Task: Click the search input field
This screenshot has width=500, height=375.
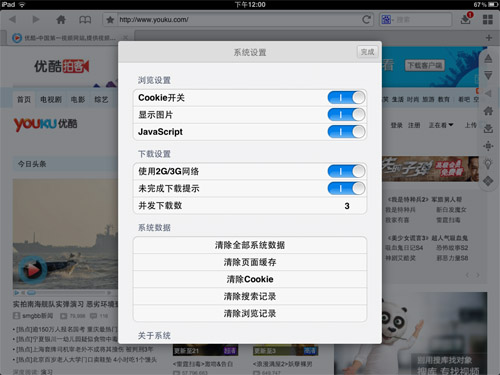Action: coord(415,20)
